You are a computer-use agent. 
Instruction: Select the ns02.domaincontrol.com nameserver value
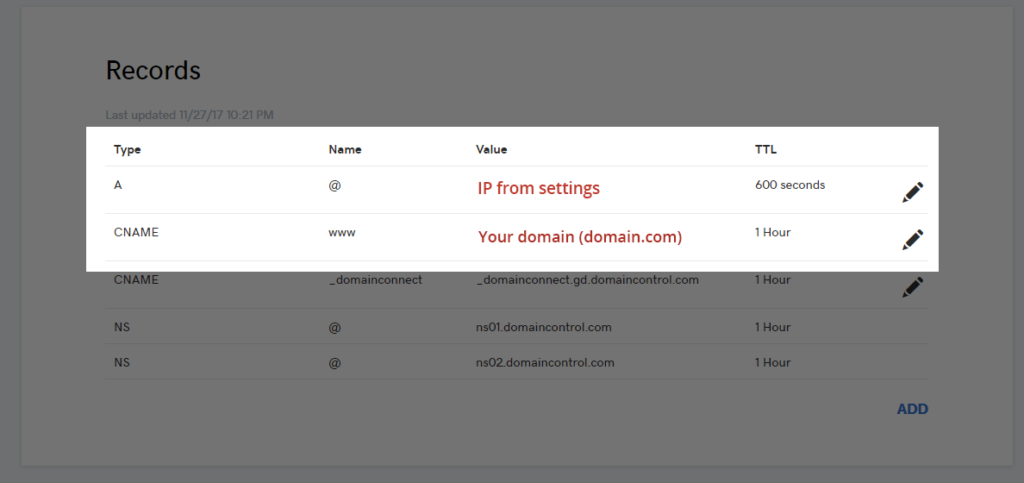coord(545,362)
